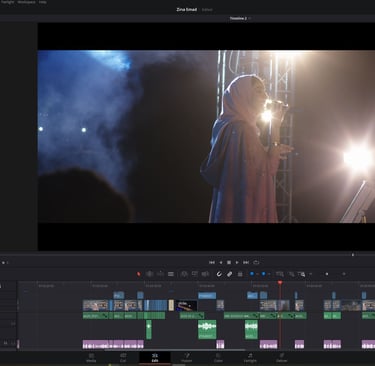Jump to first frame transport button

pos(212,263)
